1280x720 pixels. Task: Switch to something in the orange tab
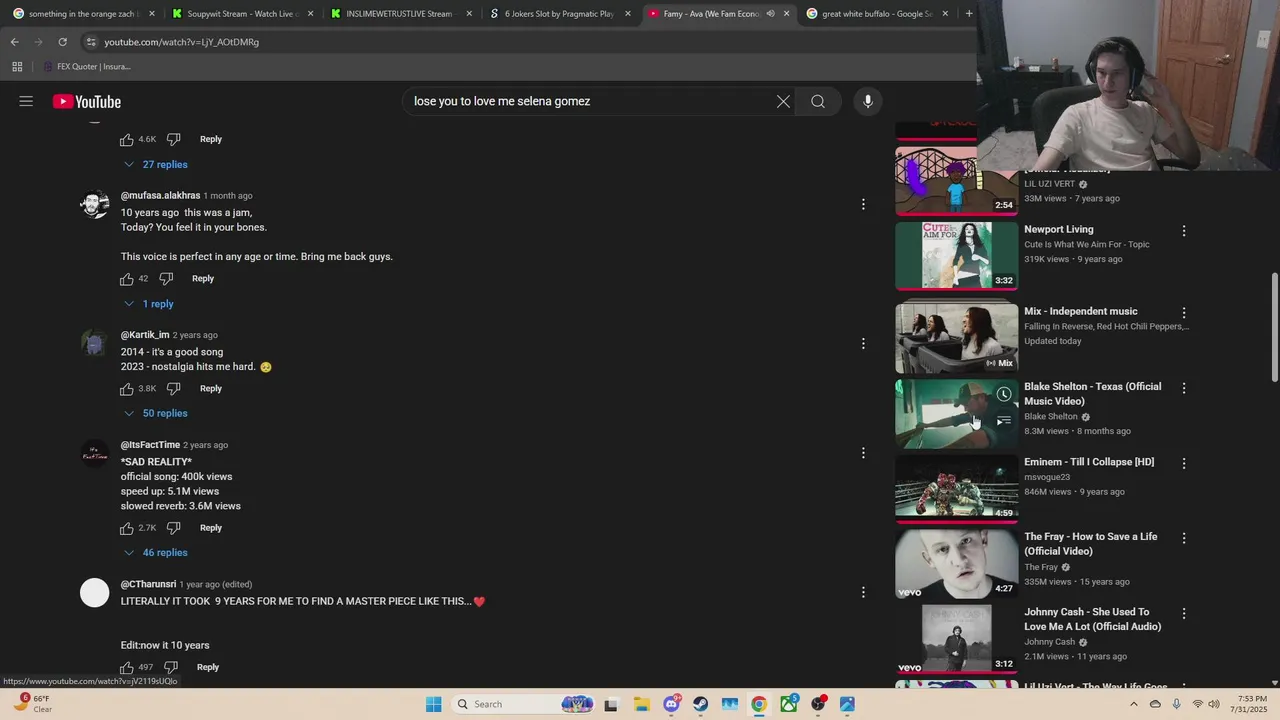pyautogui.click(x=84, y=14)
